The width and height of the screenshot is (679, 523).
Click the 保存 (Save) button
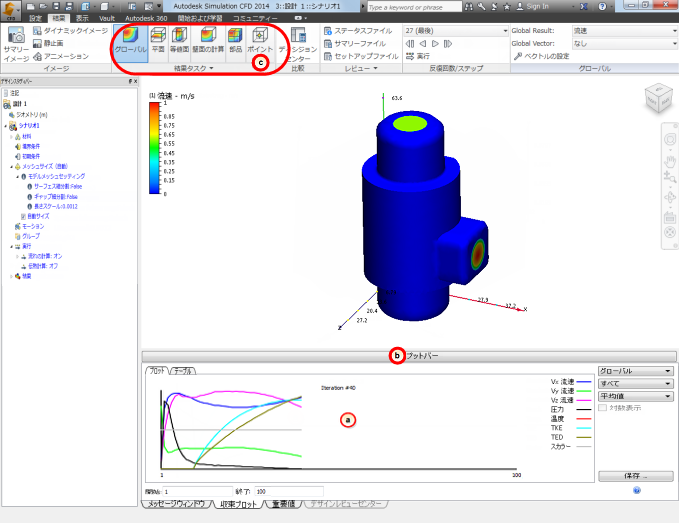tap(635, 476)
